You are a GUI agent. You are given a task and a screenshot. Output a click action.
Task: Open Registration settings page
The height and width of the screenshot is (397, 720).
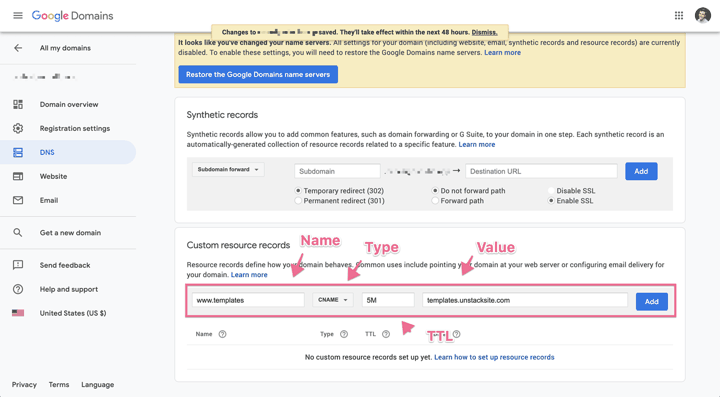[75, 128]
